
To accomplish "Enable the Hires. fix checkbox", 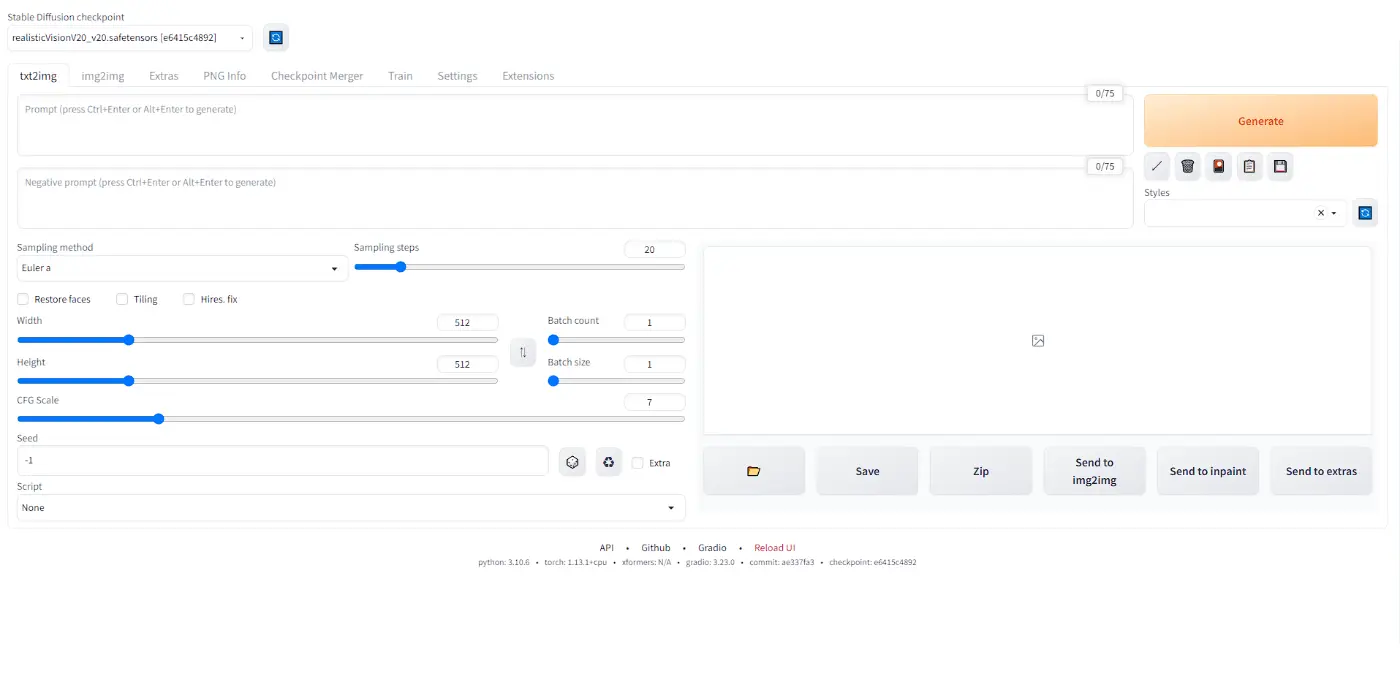I will tap(189, 299).
